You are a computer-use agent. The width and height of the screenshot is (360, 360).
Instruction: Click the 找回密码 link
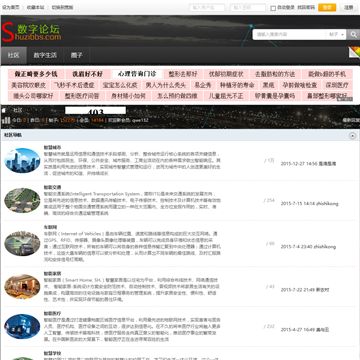coord(306,7)
